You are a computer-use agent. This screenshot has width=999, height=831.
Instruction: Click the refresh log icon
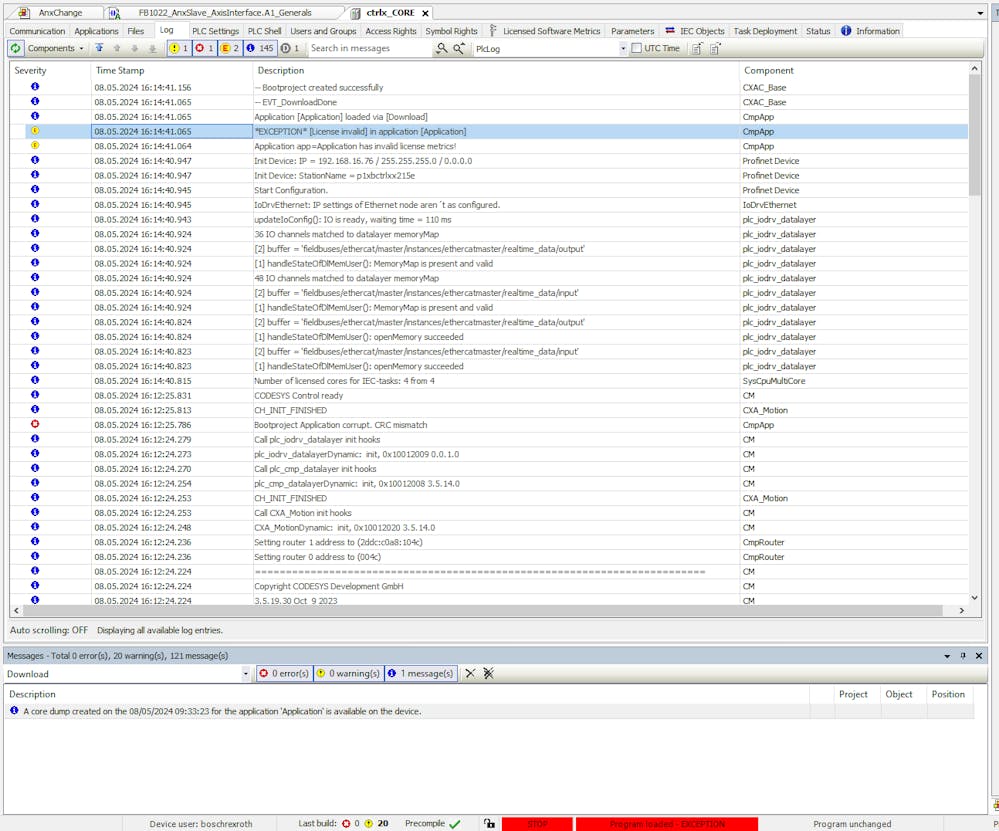pyautogui.click(x=16, y=48)
